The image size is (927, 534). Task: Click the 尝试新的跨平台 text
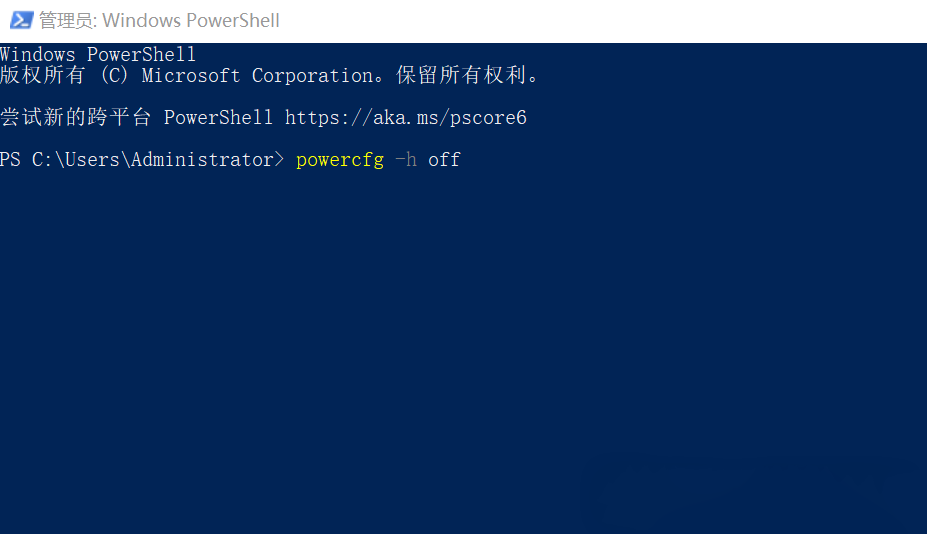coord(76,118)
